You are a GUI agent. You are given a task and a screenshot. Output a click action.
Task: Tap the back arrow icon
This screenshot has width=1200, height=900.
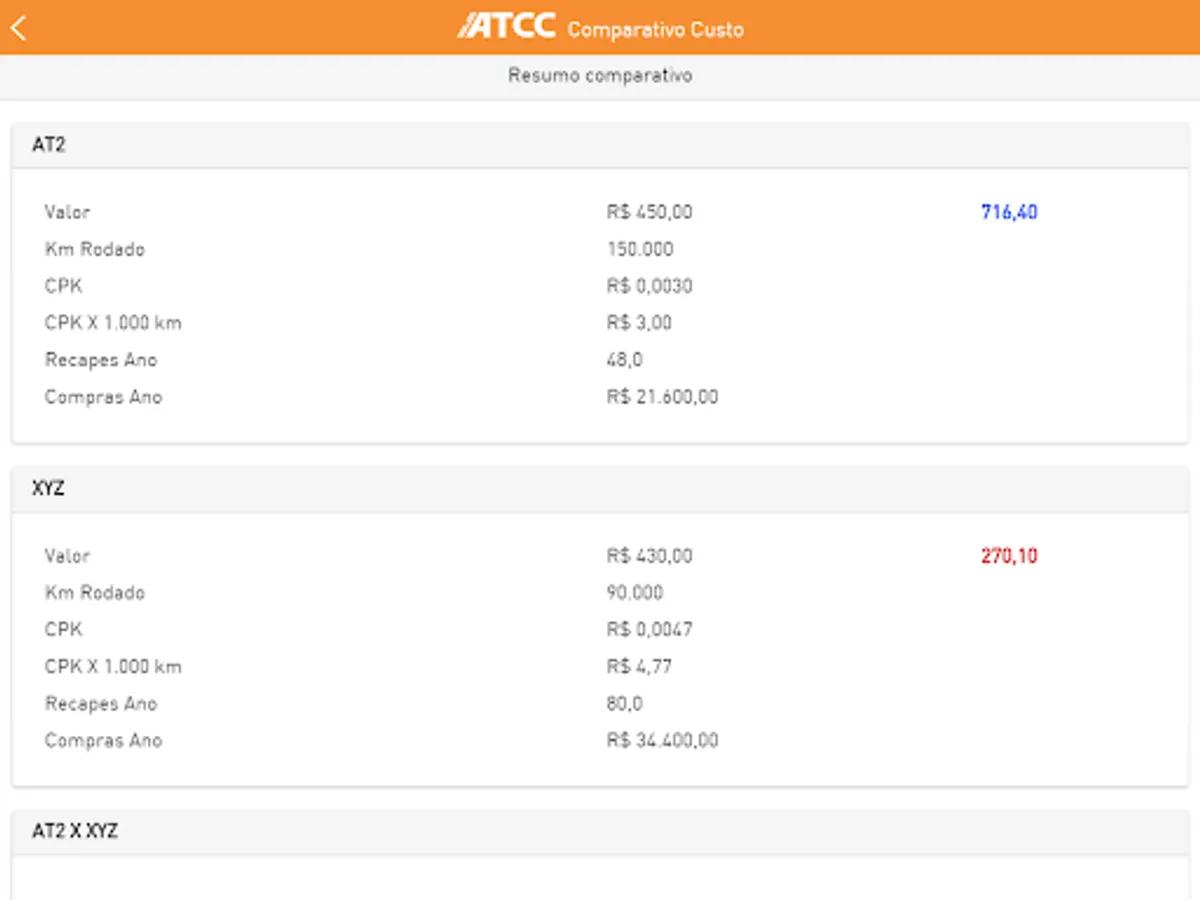click(18, 28)
